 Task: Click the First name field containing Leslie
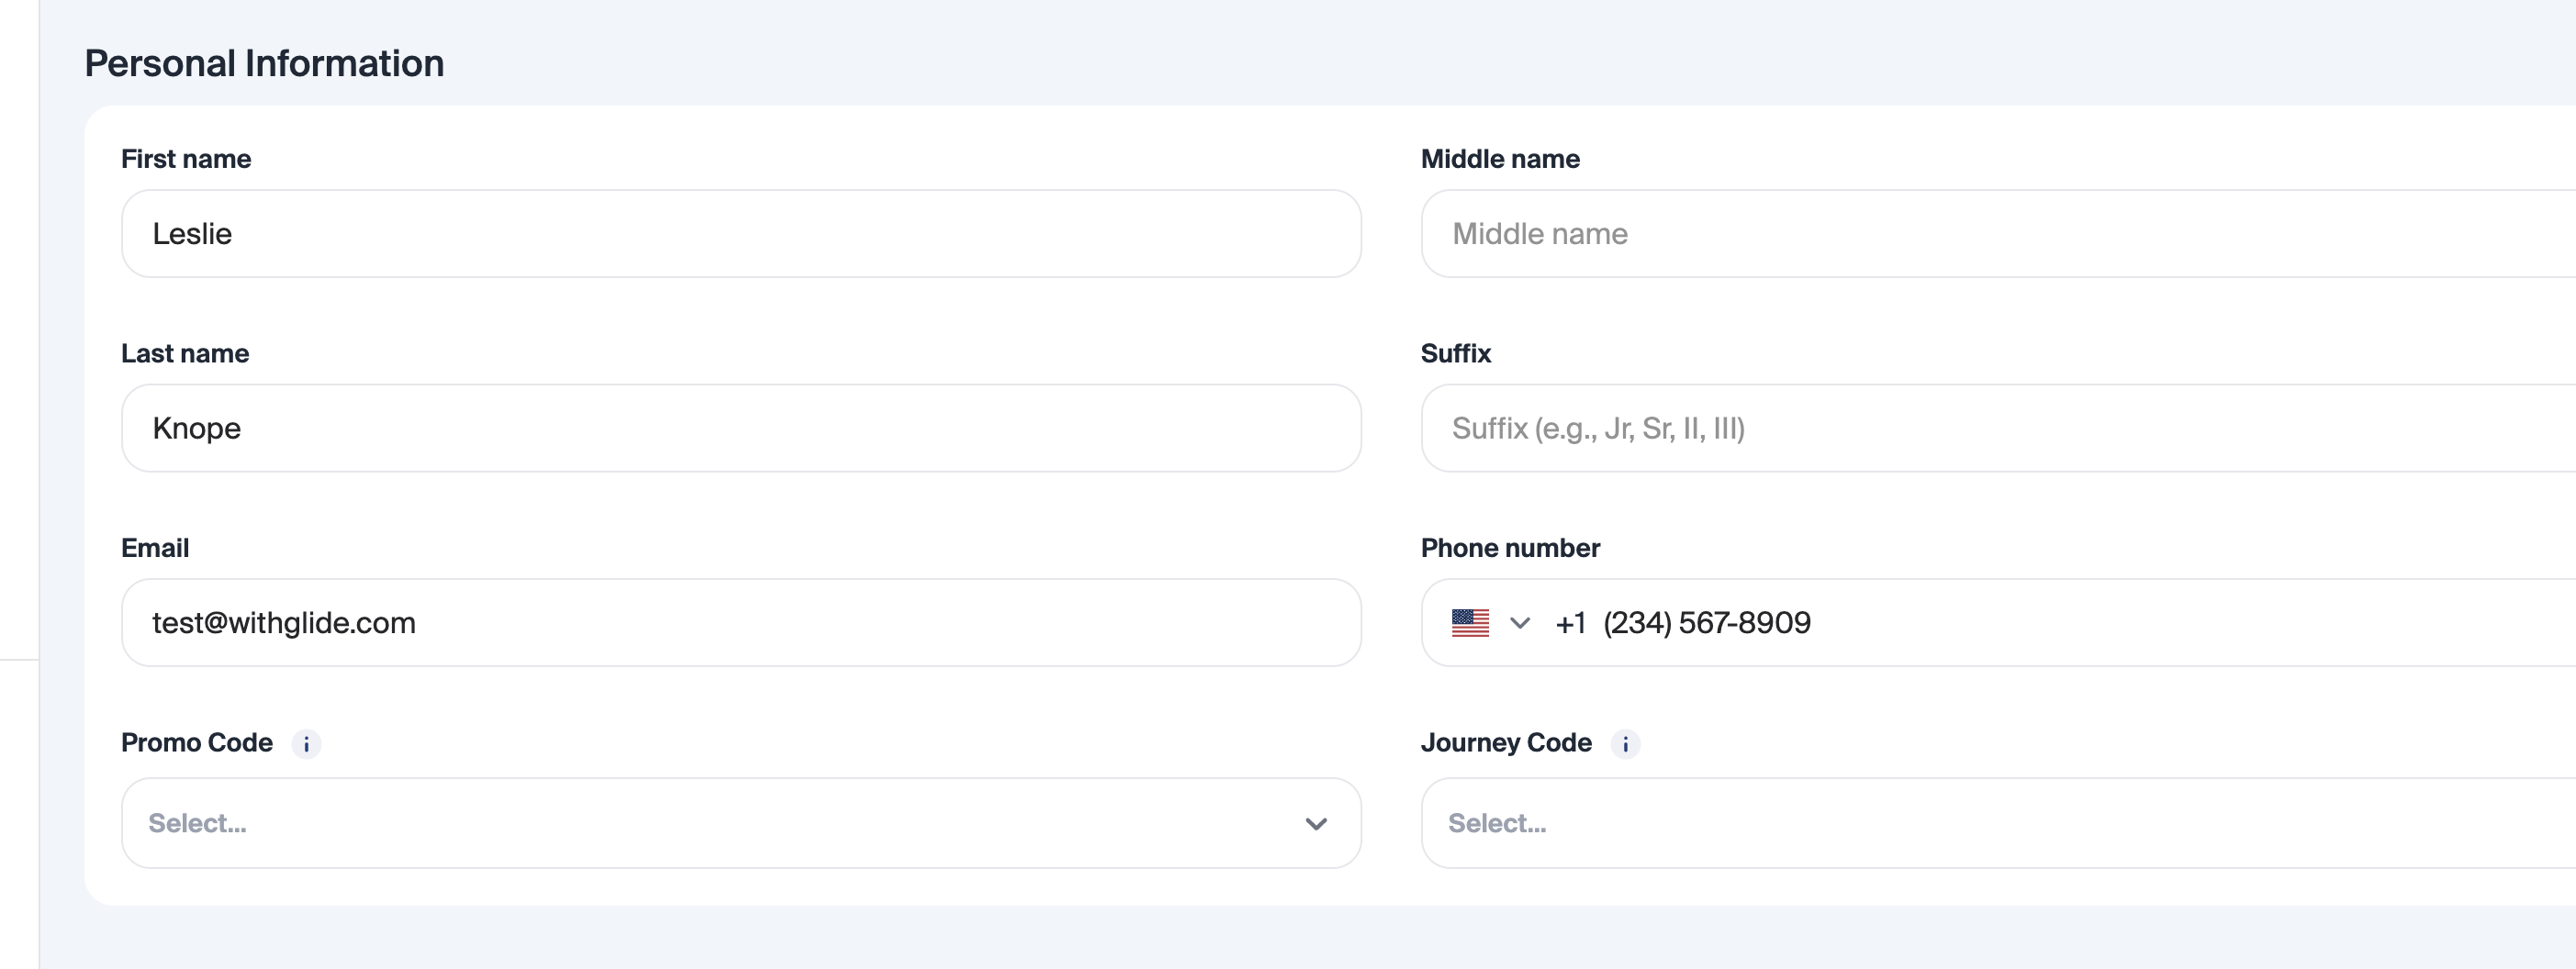tap(740, 234)
